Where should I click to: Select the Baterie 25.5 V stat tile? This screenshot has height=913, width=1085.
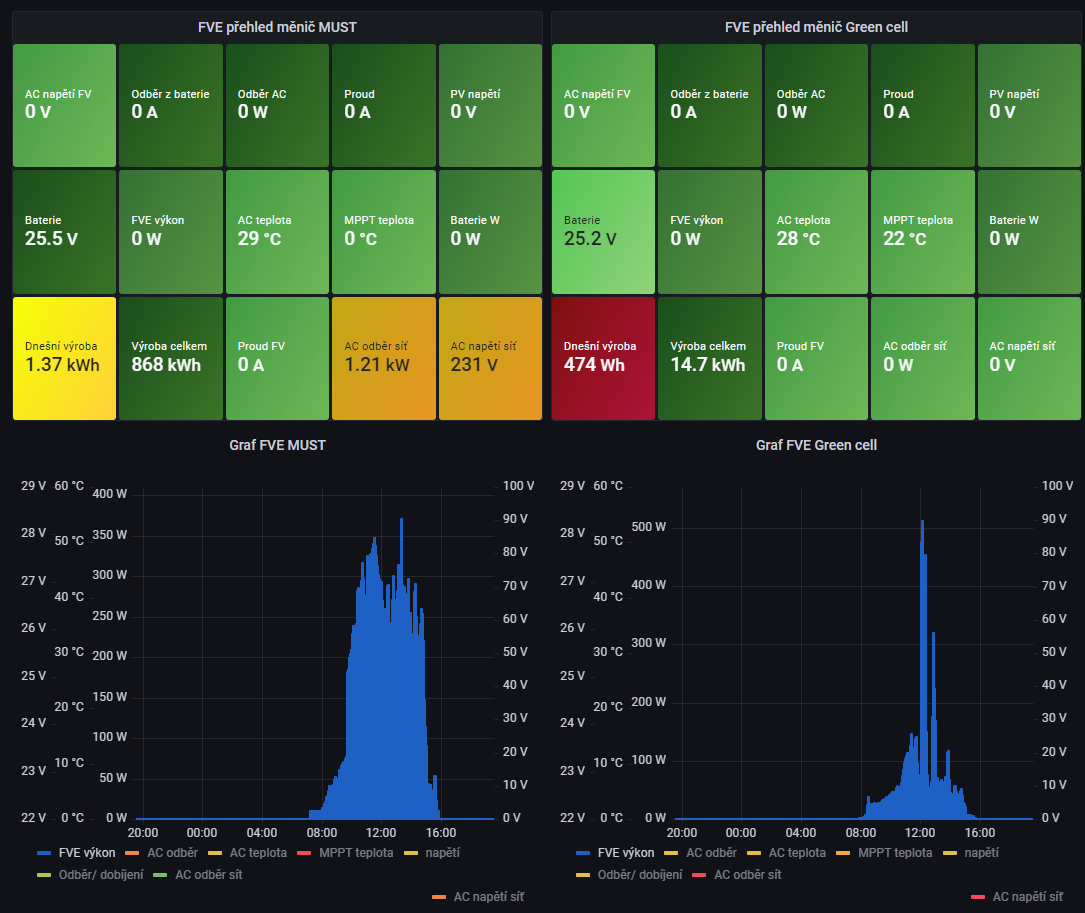pyautogui.click(x=64, y=232)
